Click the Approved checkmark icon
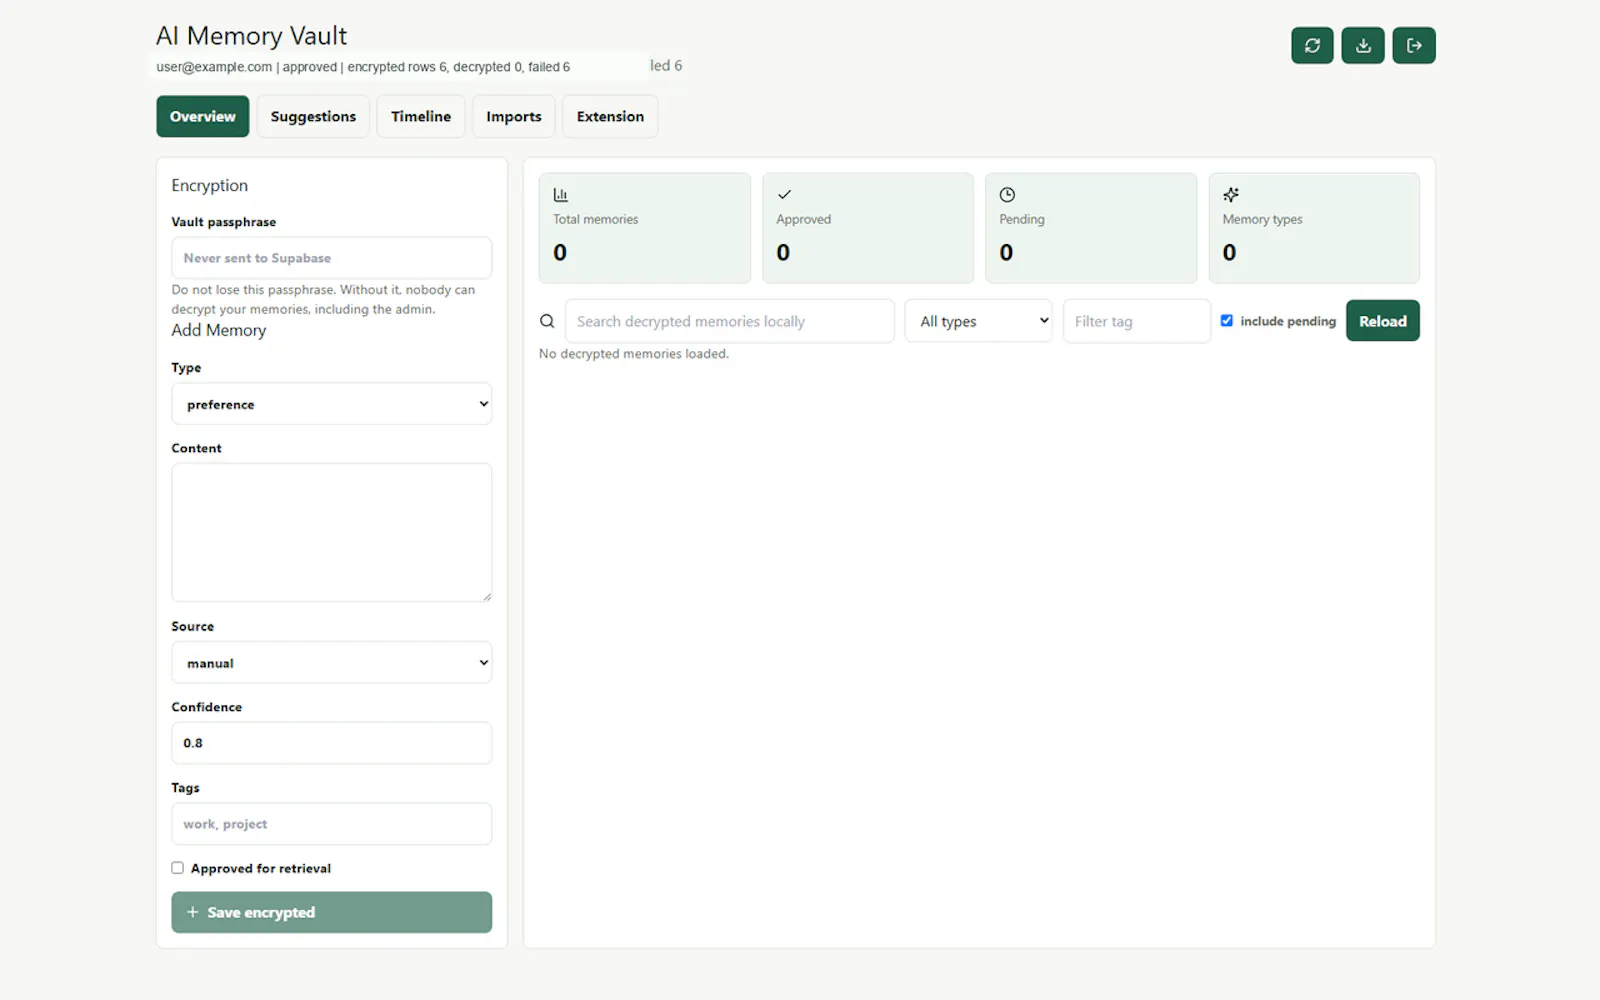 [785, 195]
